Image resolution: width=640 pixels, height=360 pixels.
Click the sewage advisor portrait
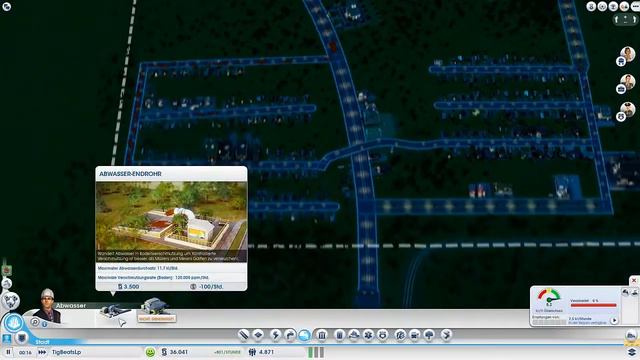(49, 306)
